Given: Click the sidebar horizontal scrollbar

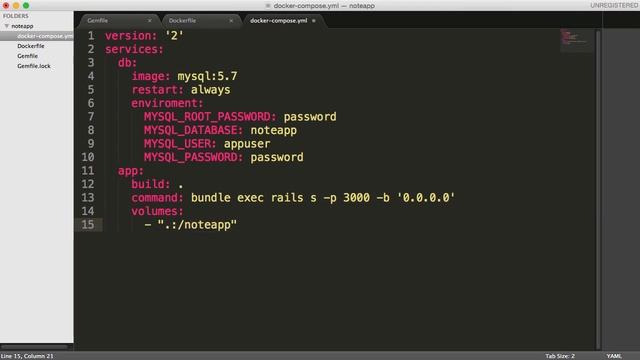Looking at the screenshot, I should 35,347.
